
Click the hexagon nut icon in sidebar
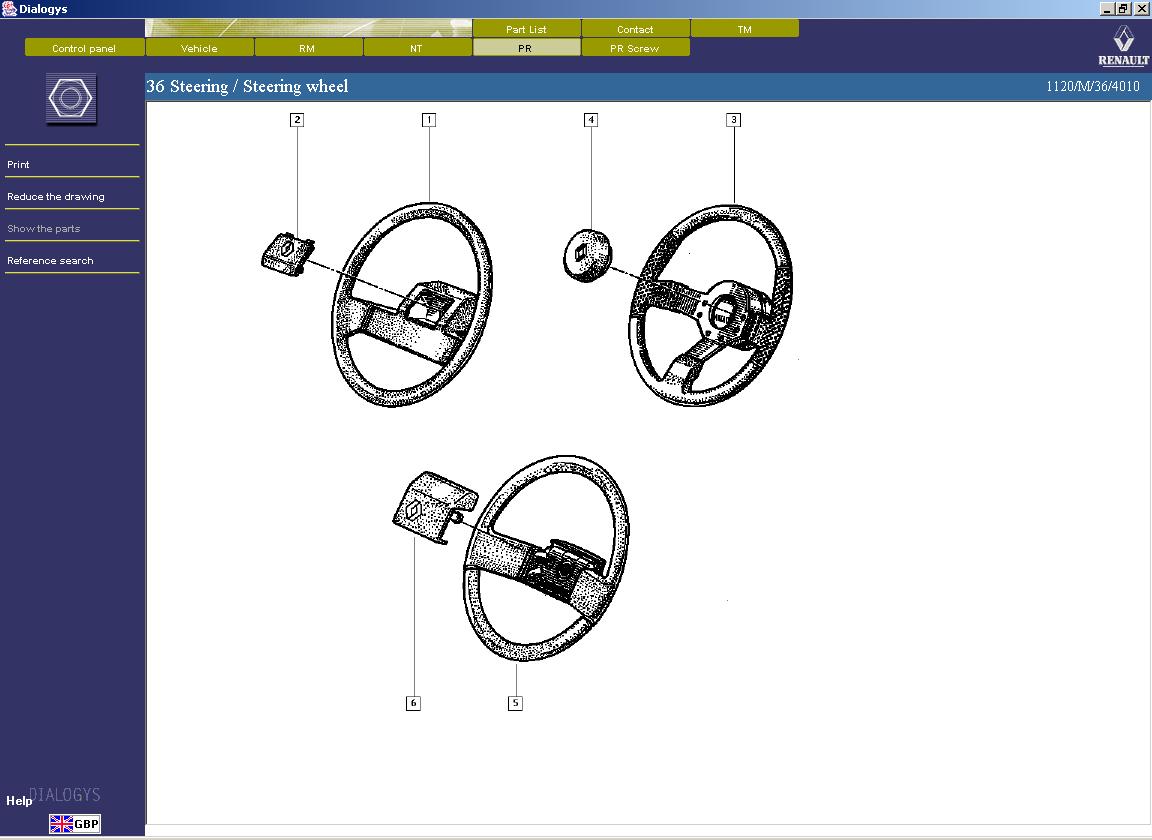click(71, 98)
